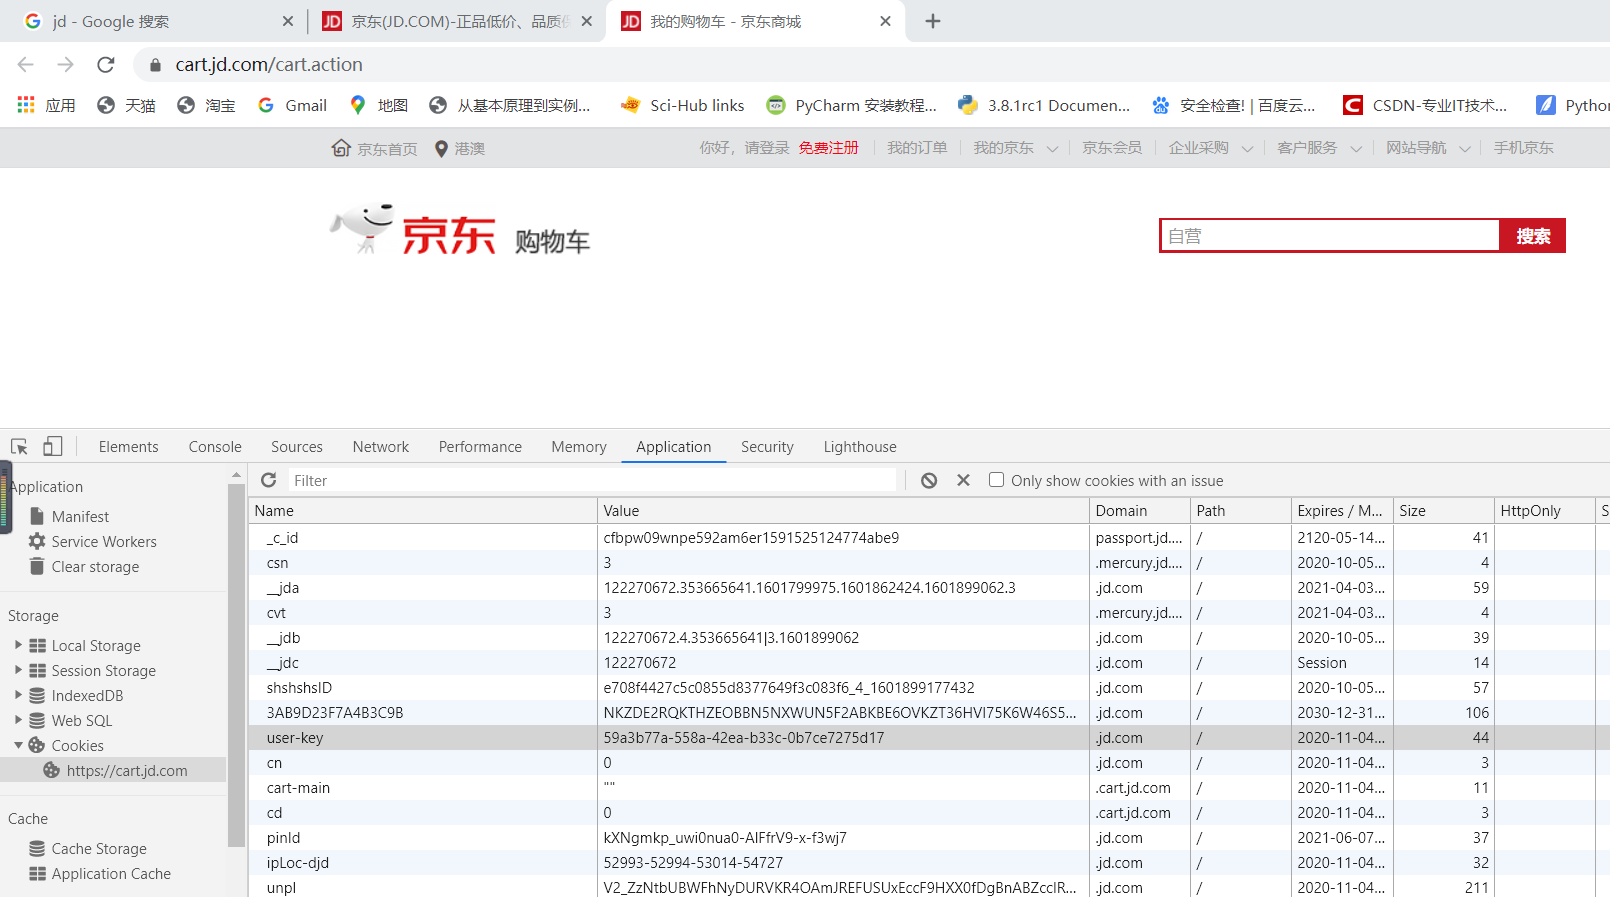The width and height of the screenshot is (1610, 897).
Task: Switch to the Network tab
Action: point(381,446)
